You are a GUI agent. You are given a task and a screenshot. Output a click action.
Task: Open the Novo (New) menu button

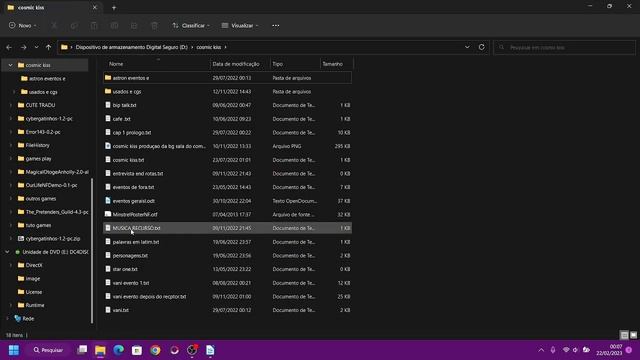pyautogui.click(x=22, y=25)
